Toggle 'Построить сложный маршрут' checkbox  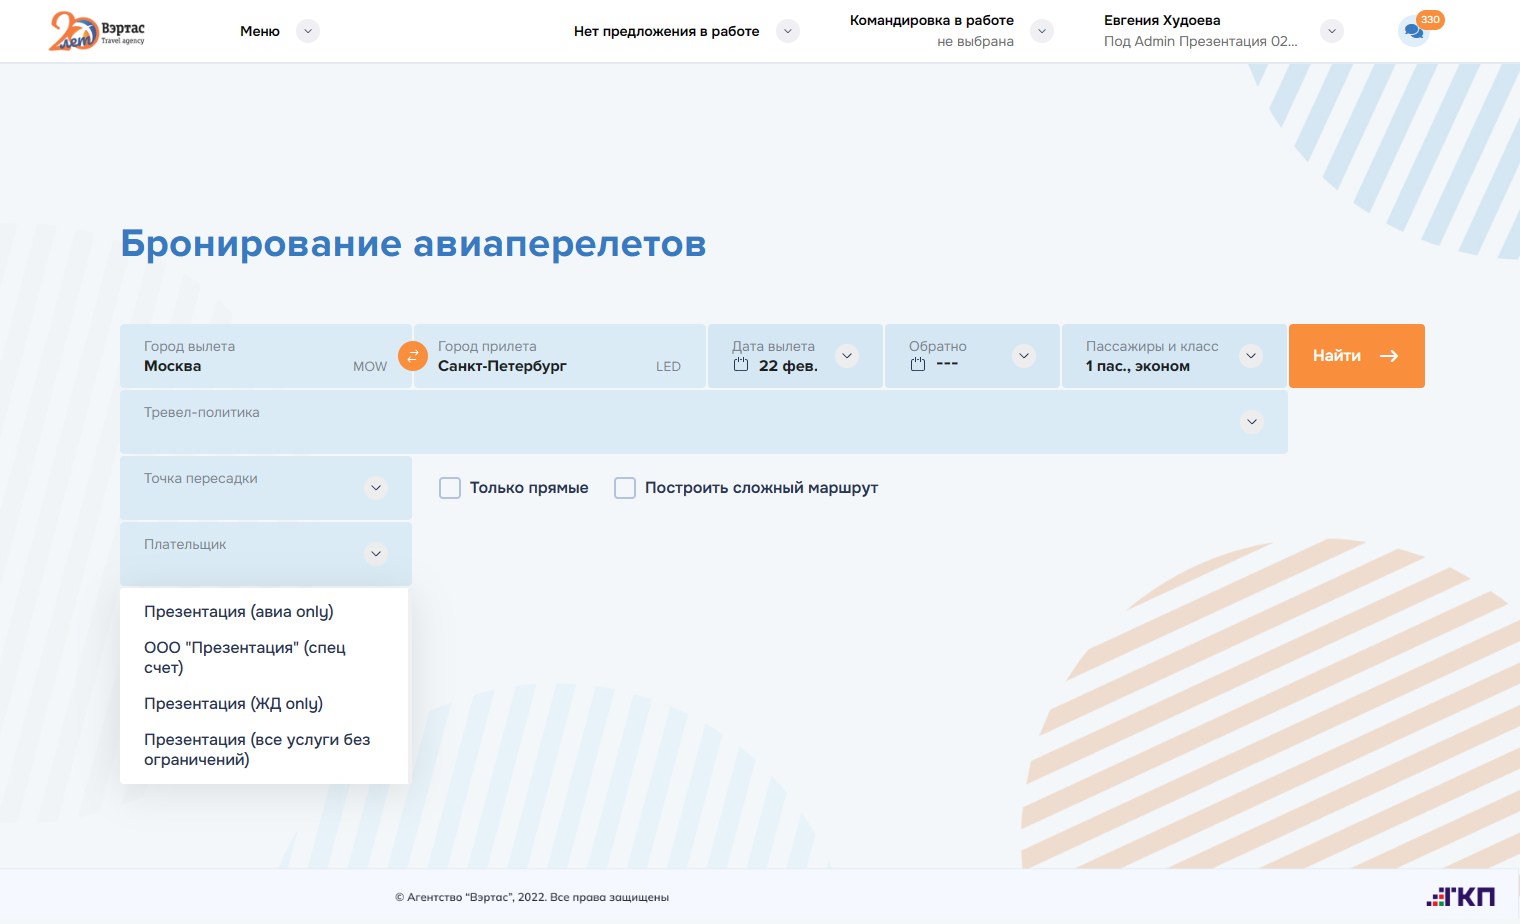[625, 488]
